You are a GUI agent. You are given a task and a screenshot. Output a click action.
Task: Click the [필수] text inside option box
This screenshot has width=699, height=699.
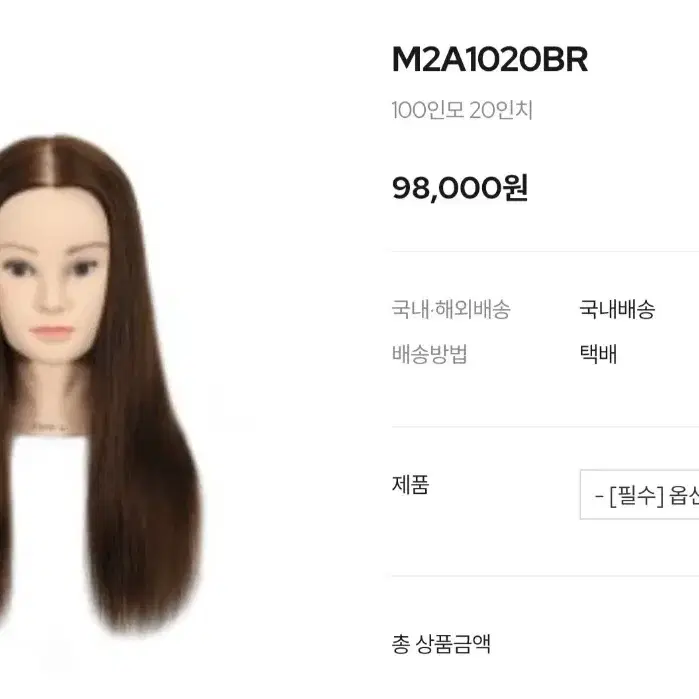[637, 495]
